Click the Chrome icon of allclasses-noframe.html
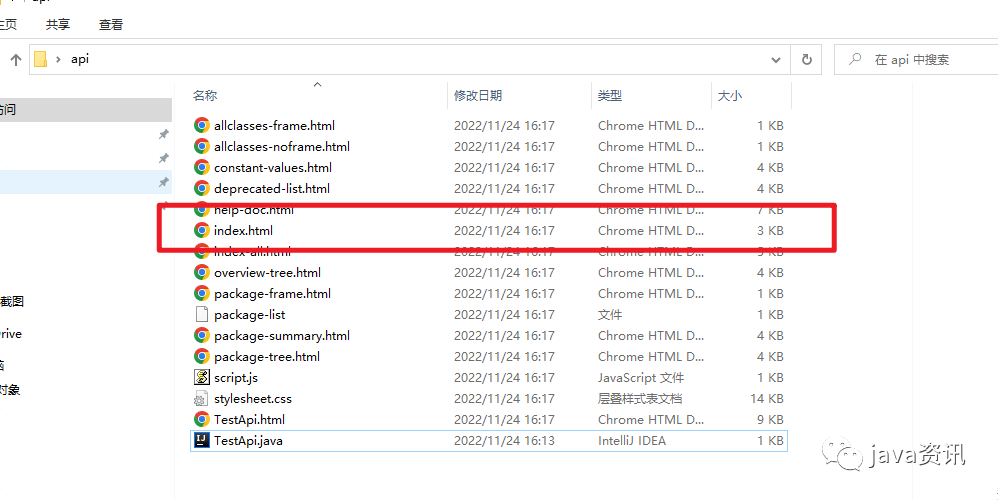Image resolution: width=998 pixels, height=500 pixels. point(202,146)
